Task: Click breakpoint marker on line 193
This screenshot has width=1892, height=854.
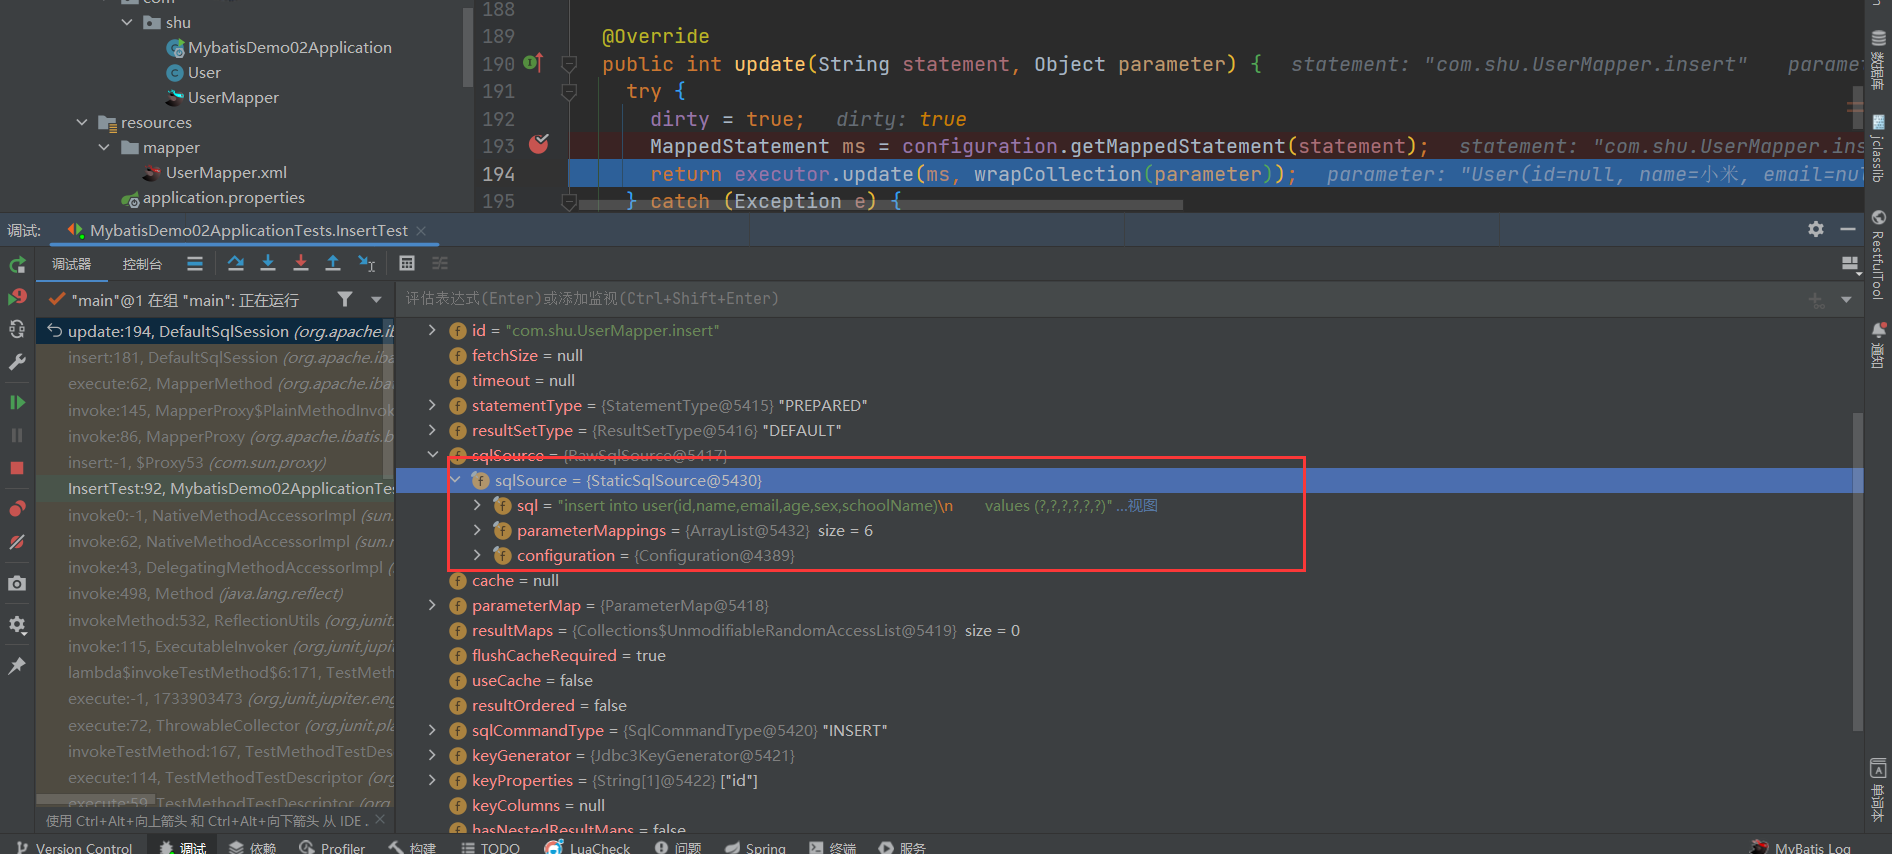Action: pos(539,144)
